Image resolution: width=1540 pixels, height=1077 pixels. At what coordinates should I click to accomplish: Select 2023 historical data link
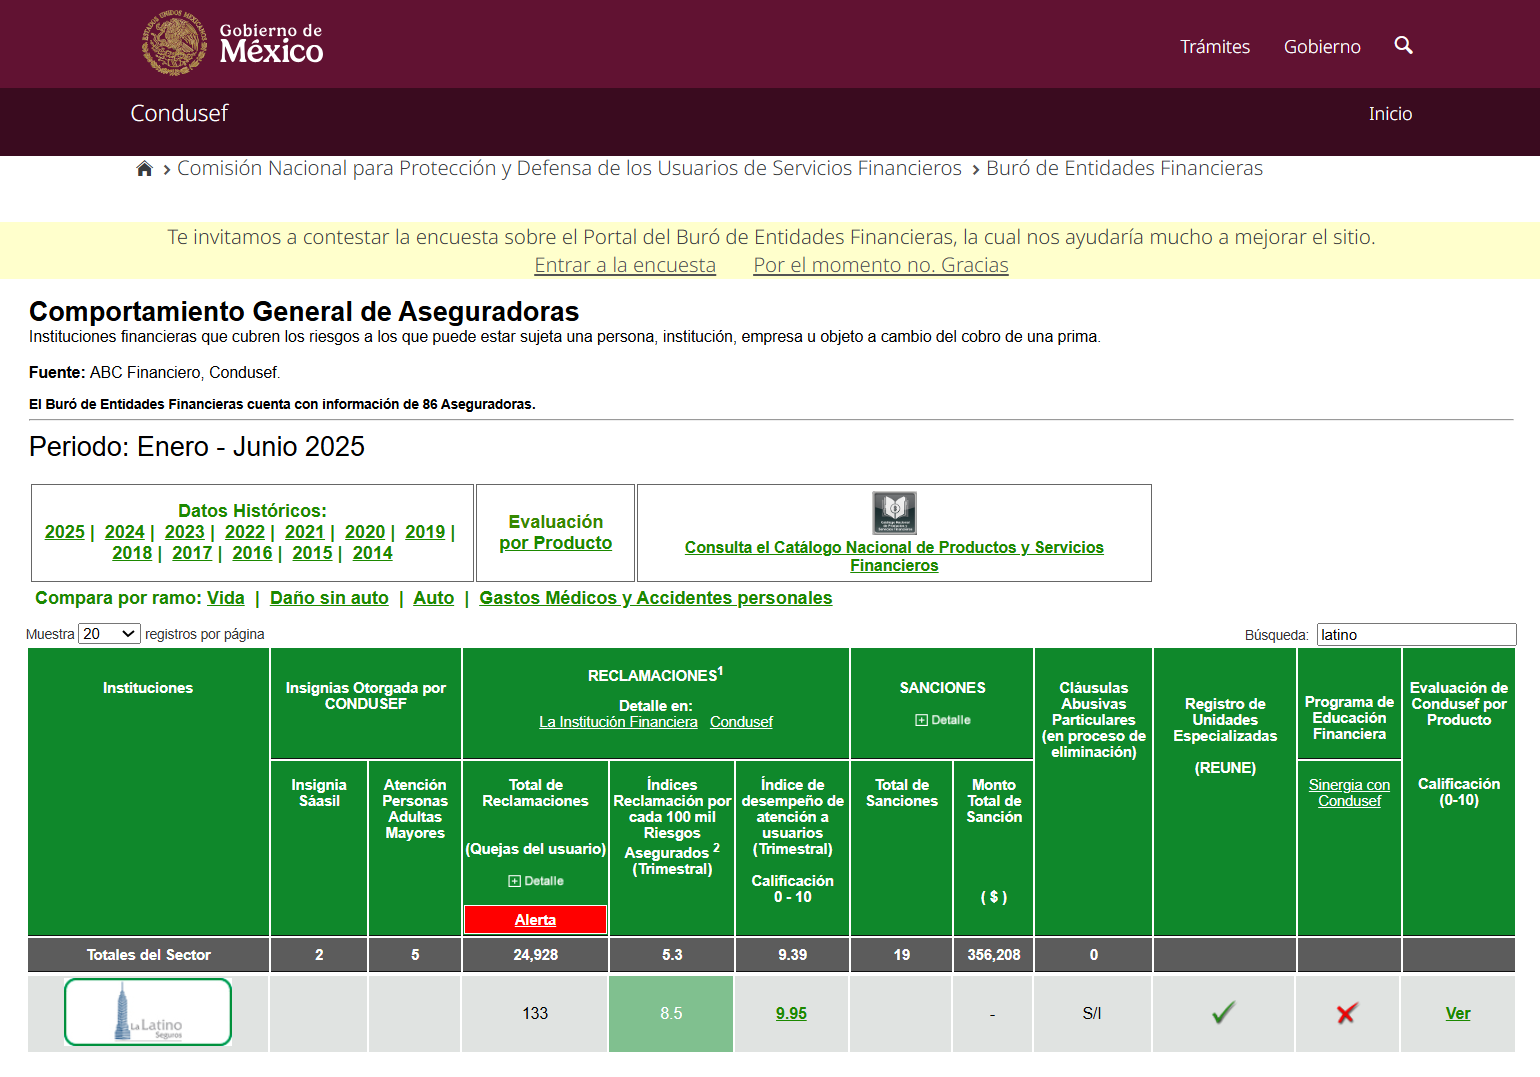184,532
